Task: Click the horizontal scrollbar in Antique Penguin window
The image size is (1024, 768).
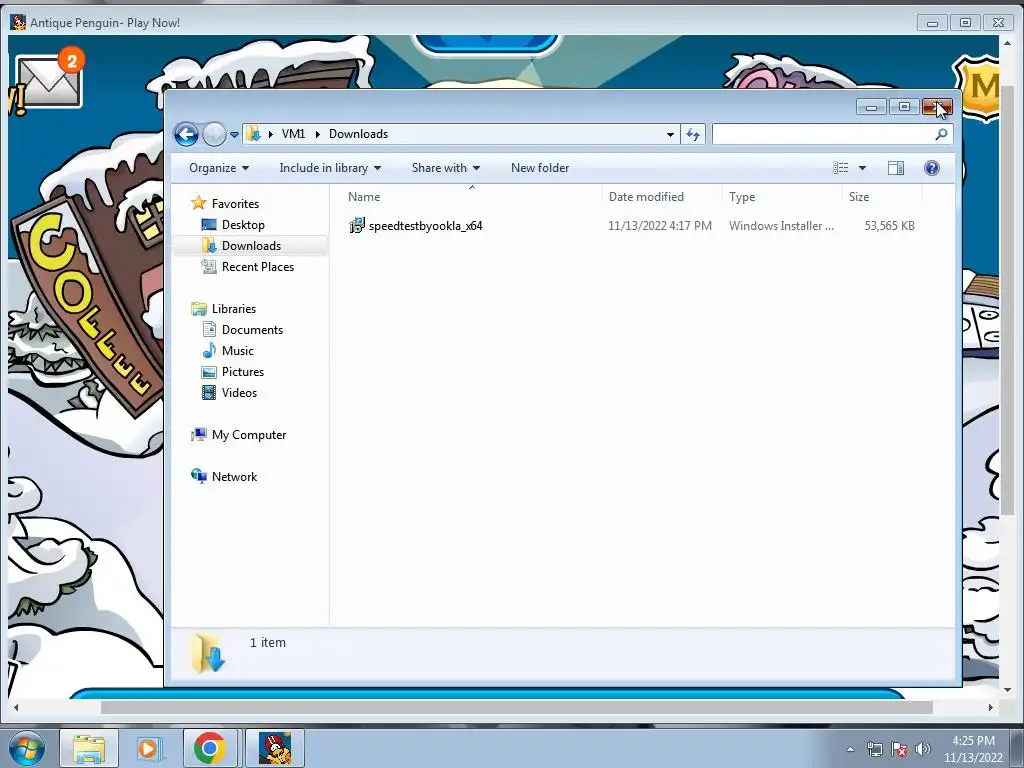Action: 516,707
